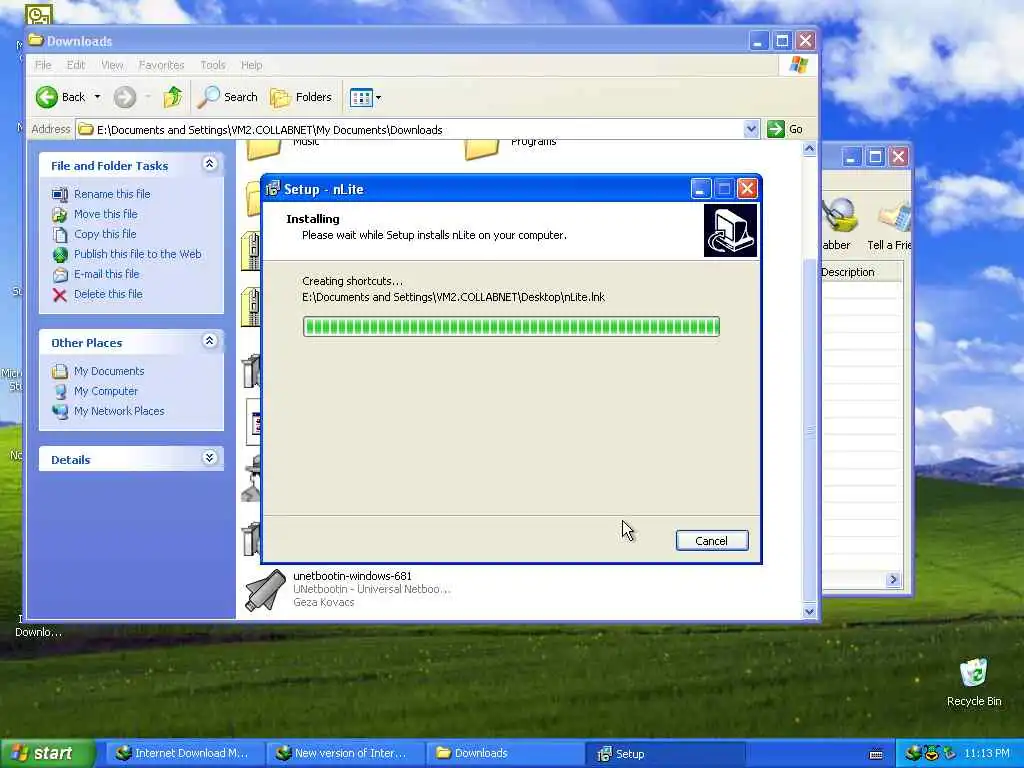
Task: Open the Tools menu
Action: tap(213, 65)
